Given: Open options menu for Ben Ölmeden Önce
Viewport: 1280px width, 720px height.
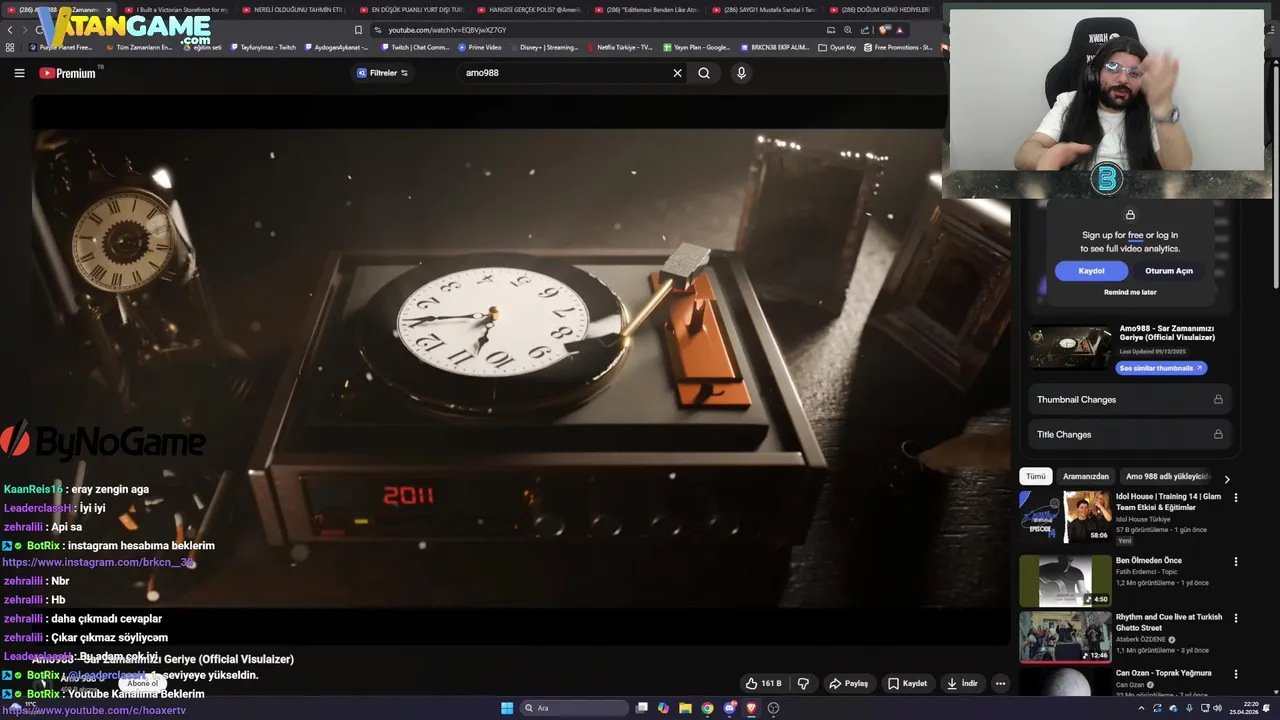Looking at the screenshot, I should pyautogui.click(x=1236, y=562).
